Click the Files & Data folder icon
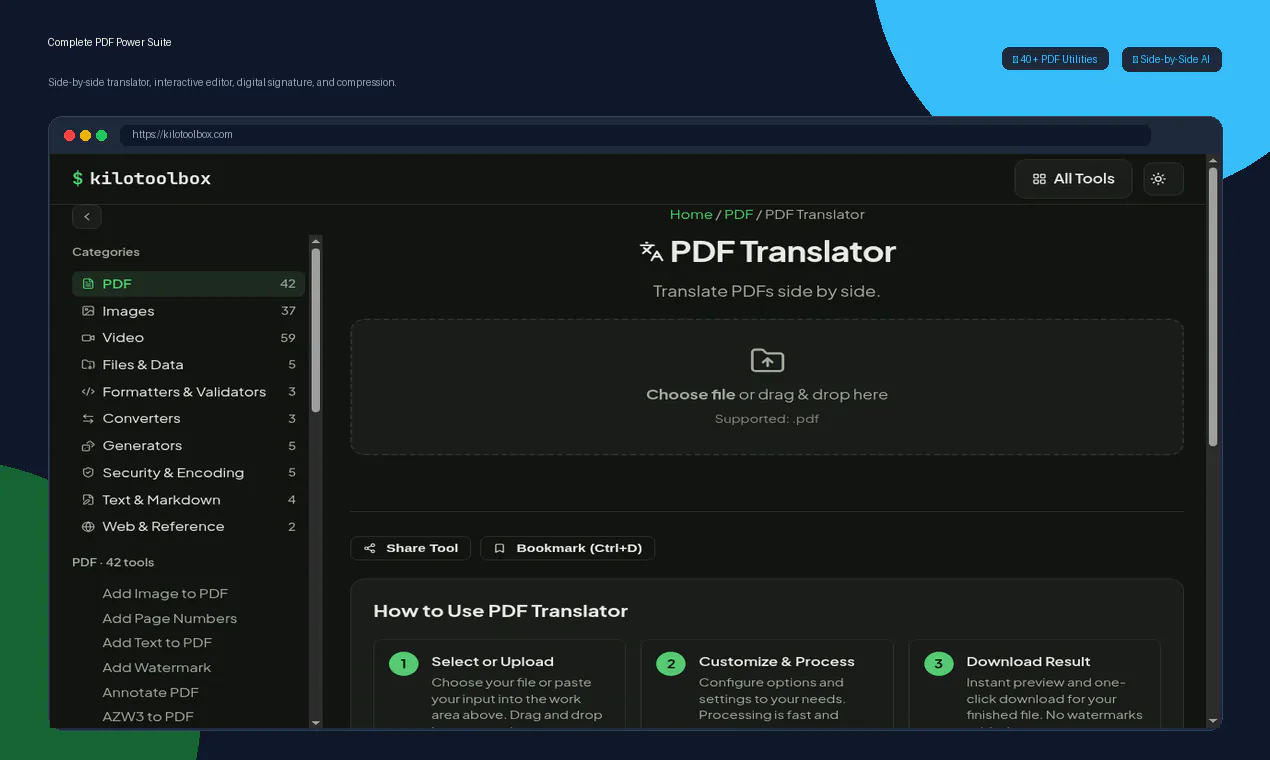 (x=88, y=365)
